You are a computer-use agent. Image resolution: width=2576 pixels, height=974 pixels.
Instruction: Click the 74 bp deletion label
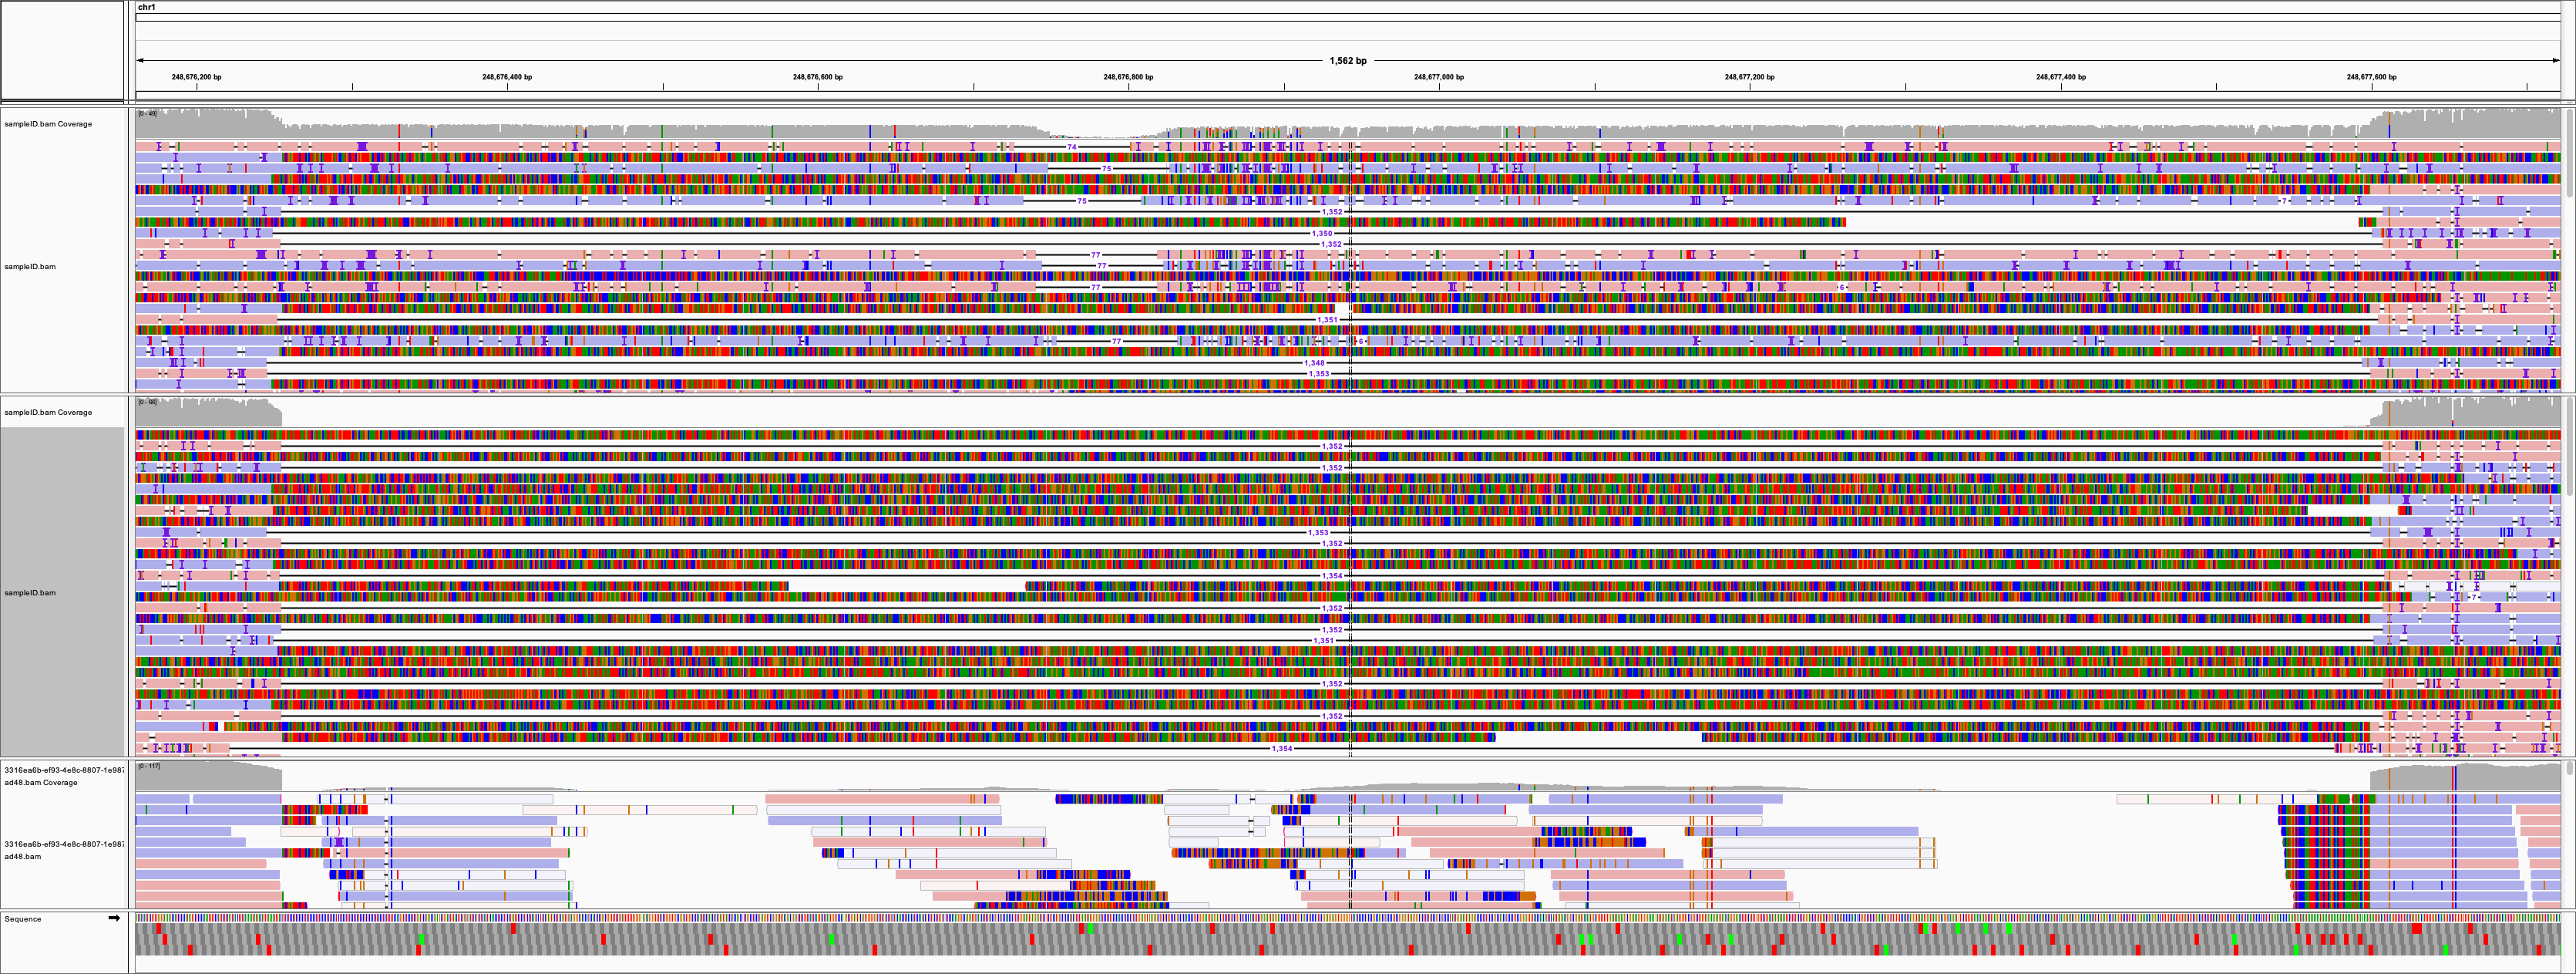pyautogui.click(x=1071, y=147)
